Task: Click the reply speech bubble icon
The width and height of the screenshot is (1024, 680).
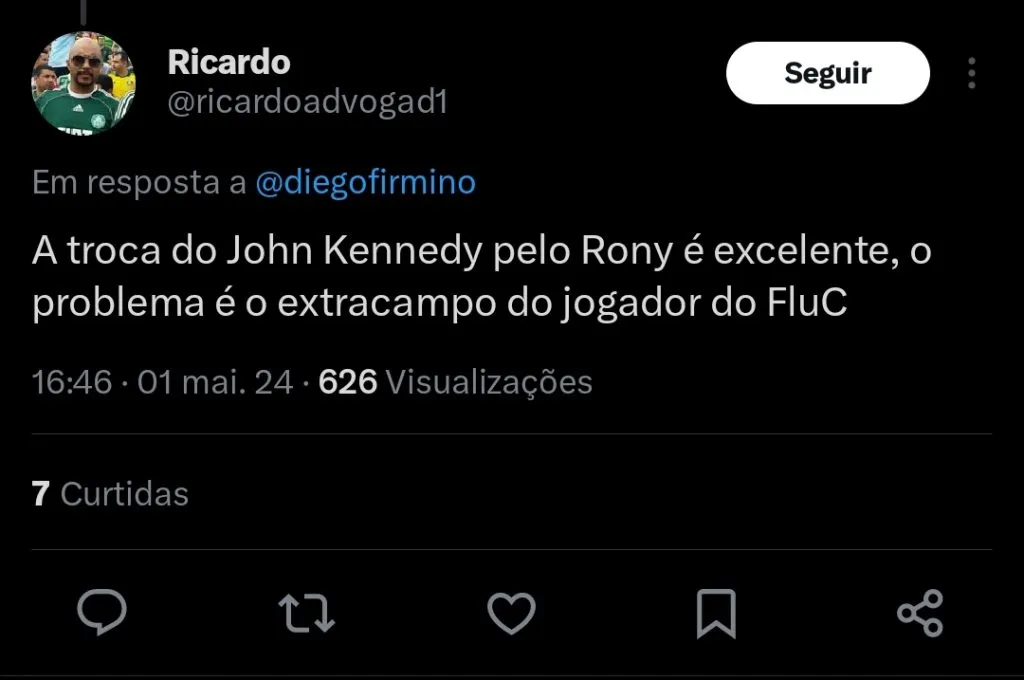Action: 102,612
